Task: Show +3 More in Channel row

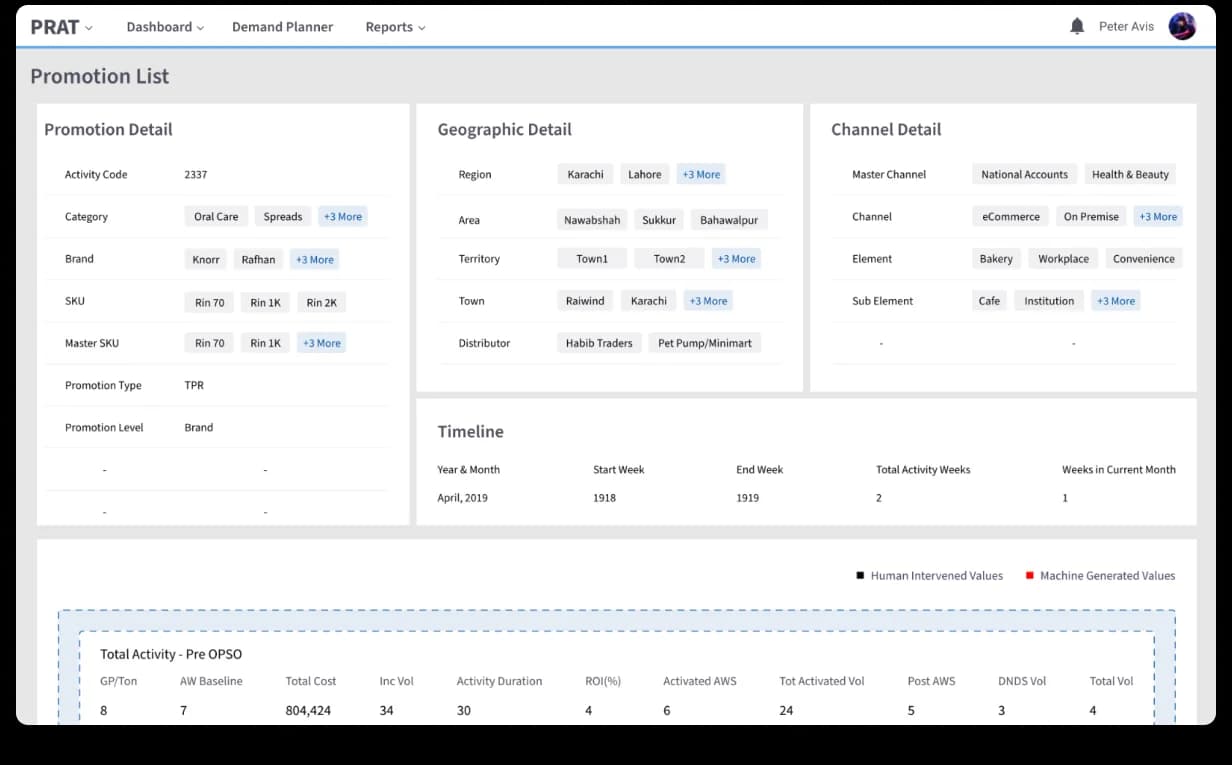Action: (x=1158, y=216)
